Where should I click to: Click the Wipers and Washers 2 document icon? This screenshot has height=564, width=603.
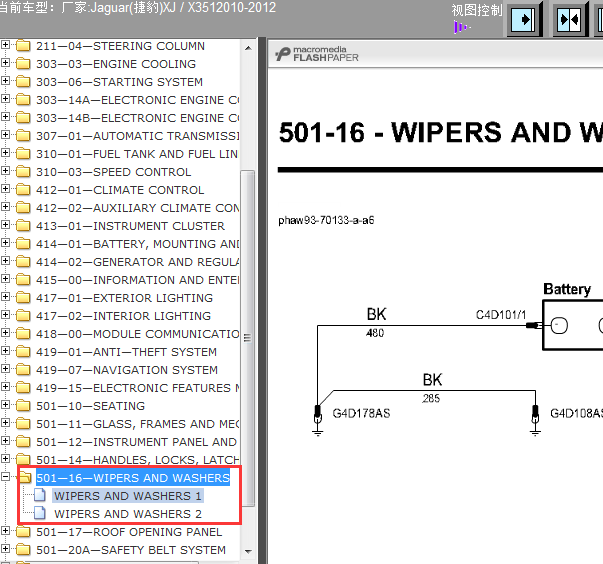40,514
